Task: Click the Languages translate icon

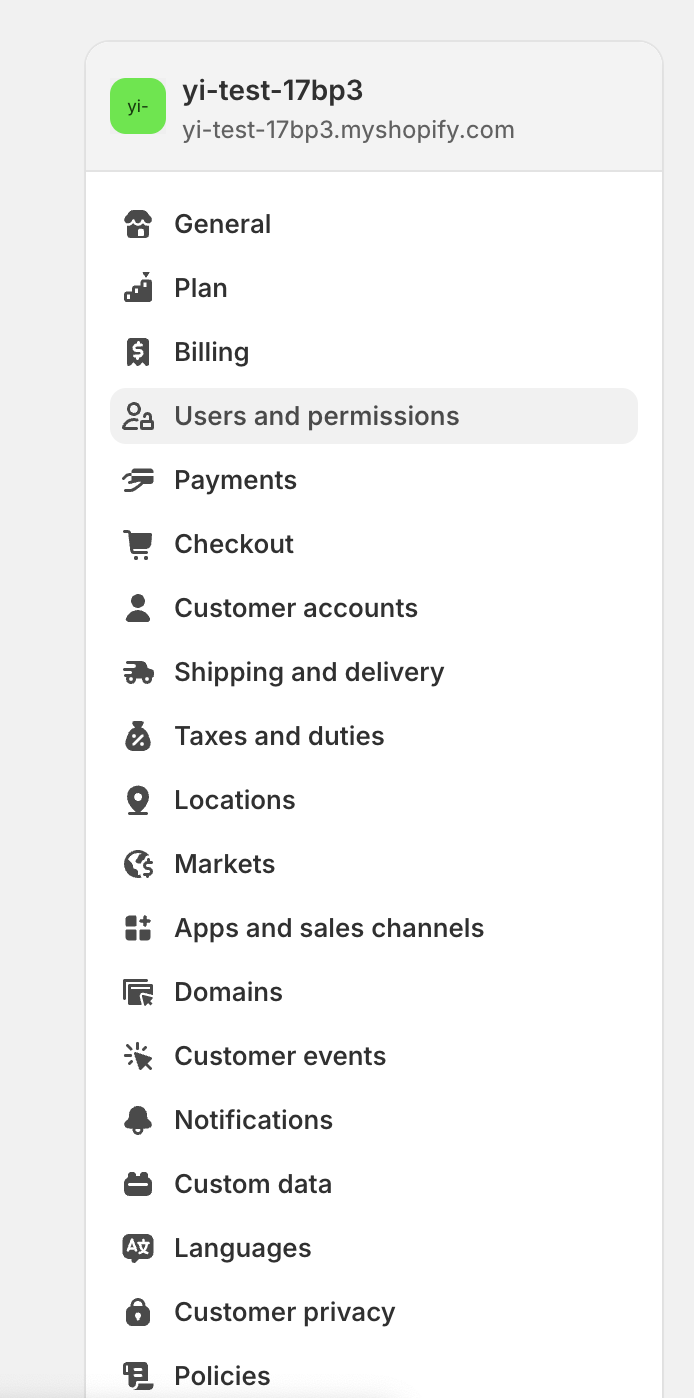Action: 138,1248
